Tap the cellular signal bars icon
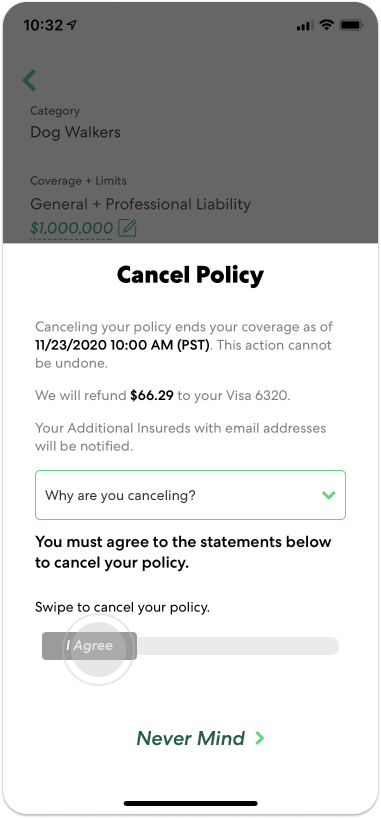The width and height of the screenshot is (381, 818). coord(305,26)
